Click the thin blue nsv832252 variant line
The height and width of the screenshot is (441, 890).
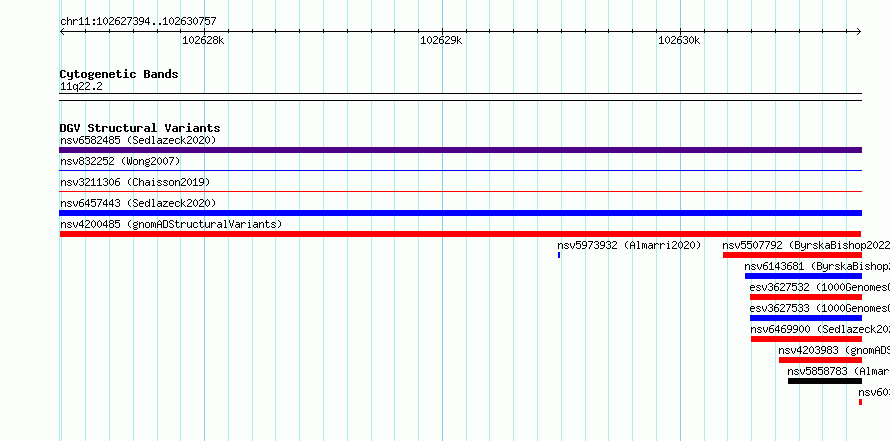[460, 170]
